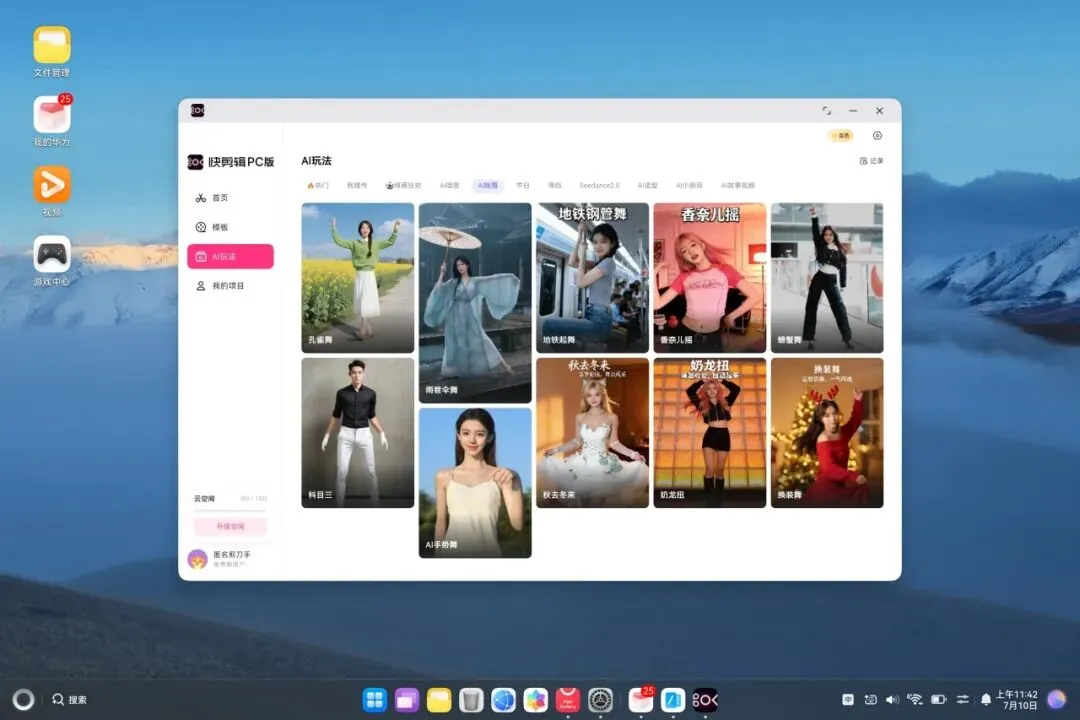Open the control panel sliders icon in the tray

pyautogui.click(x=962, y=699)
